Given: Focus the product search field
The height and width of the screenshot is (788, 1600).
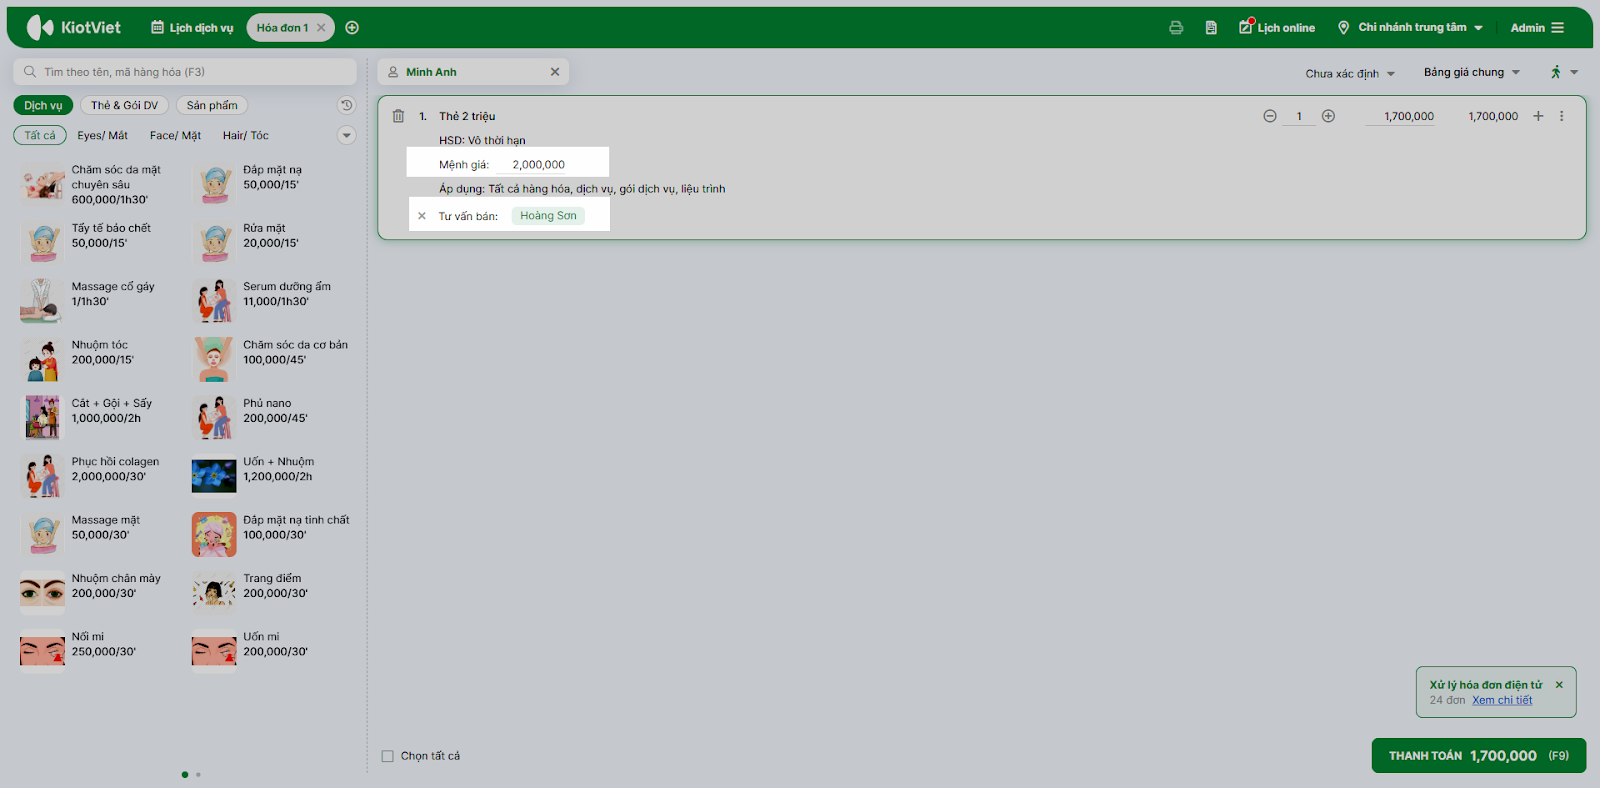Looking at the screenshot, I should click(185, 72).
